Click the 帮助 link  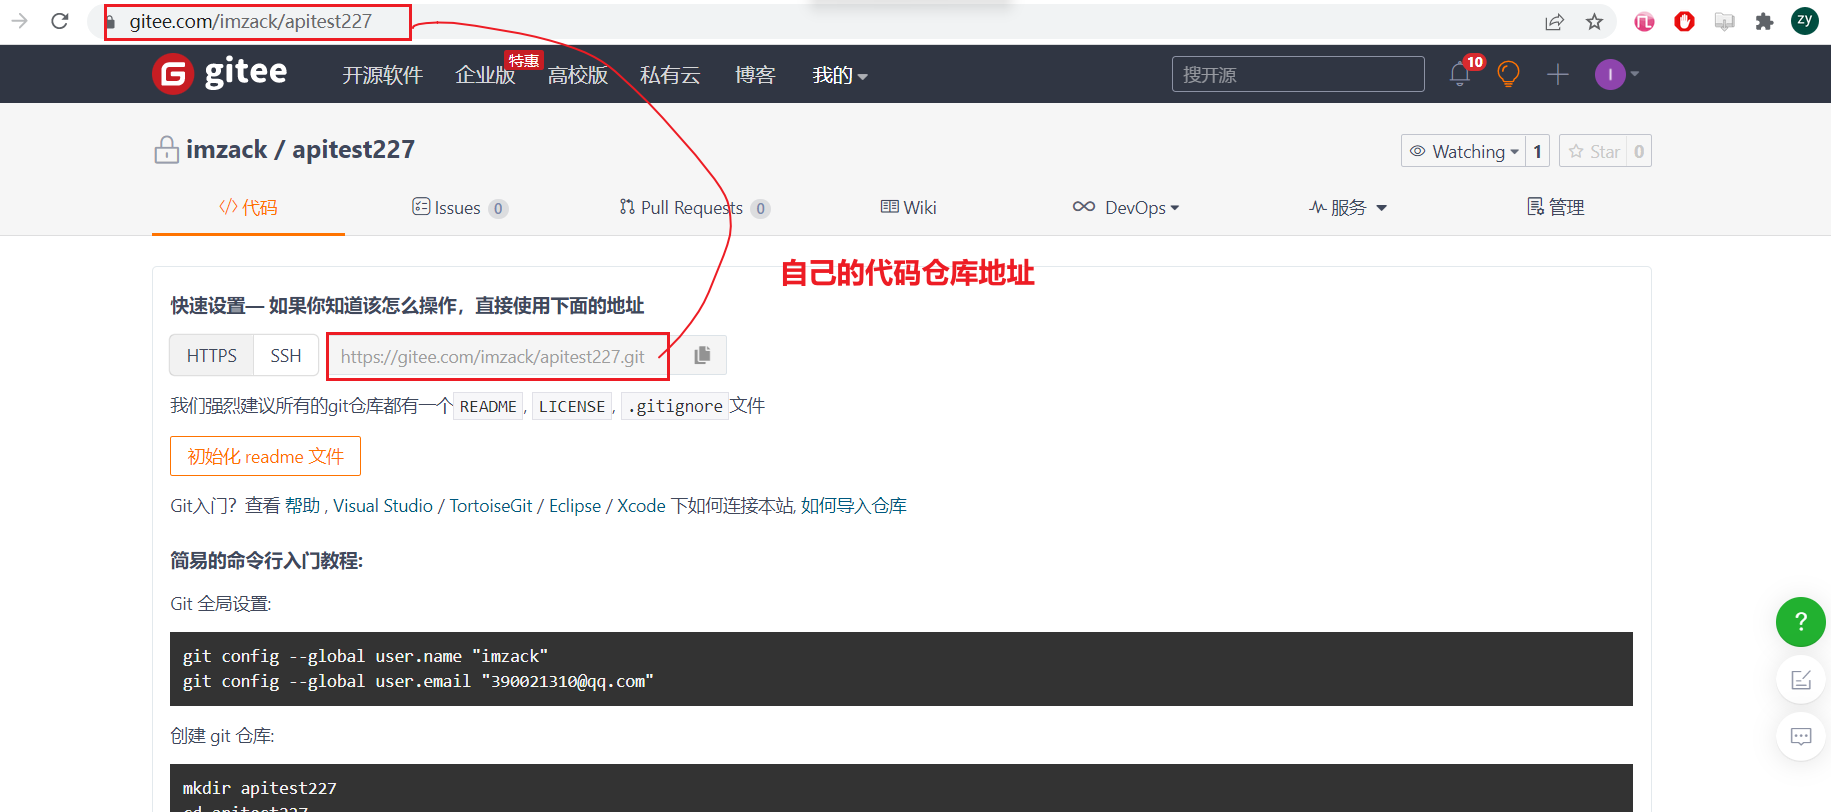[x=302, y=506]
